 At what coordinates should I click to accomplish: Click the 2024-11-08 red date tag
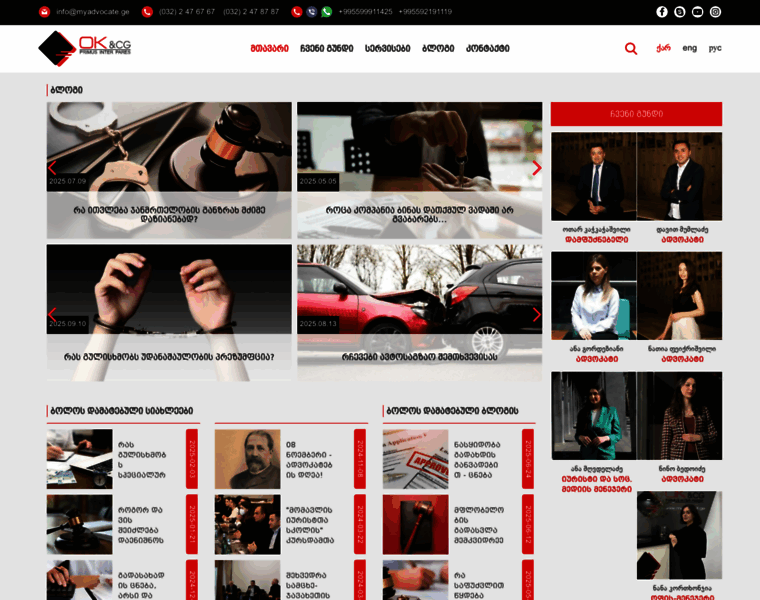tap(360, 459)
